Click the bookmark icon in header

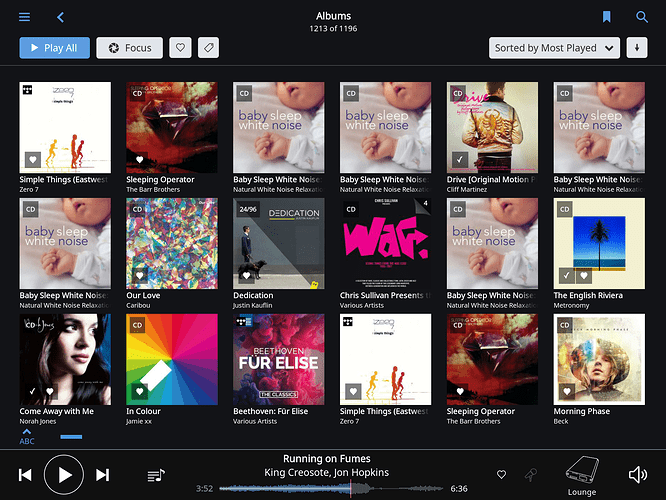click(607, 17)
